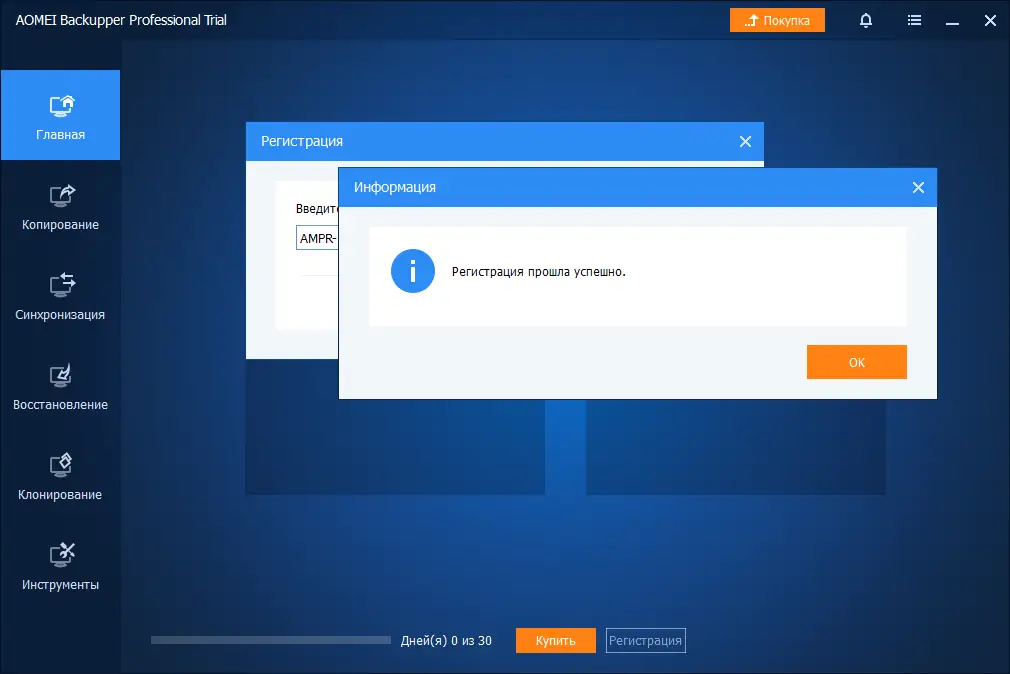The height and width of the screenshot is (674, 1010).
Task: Click the Купить button at bottom
Action: (x=555, y=640)
